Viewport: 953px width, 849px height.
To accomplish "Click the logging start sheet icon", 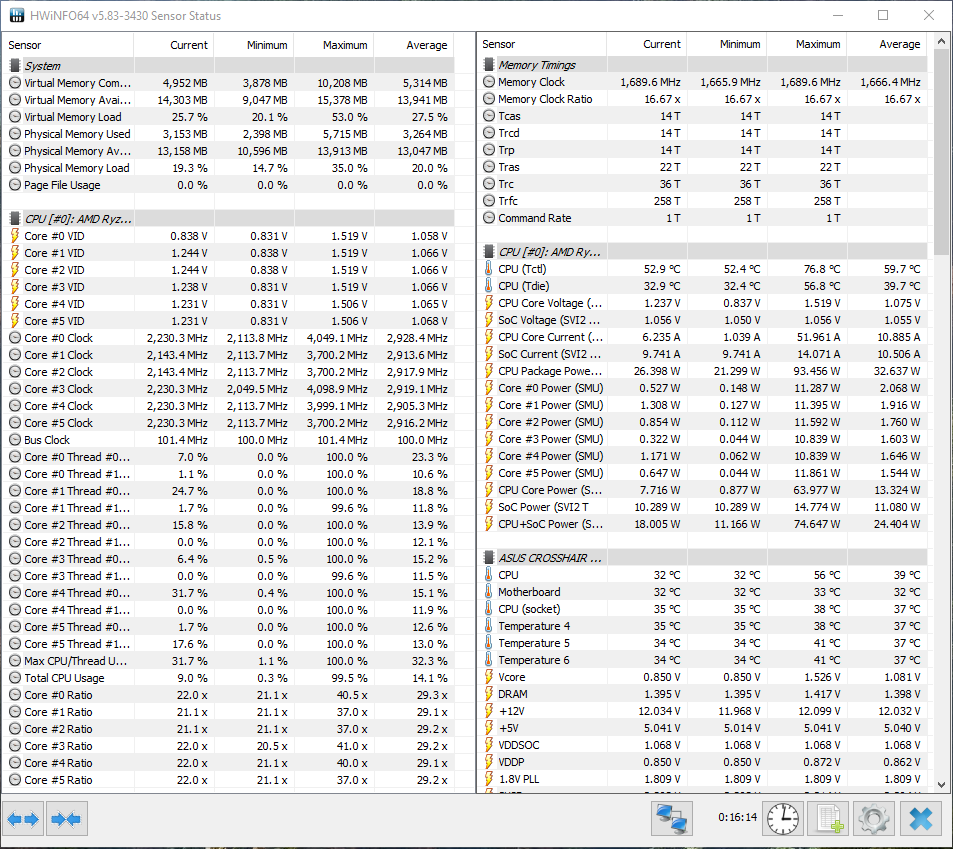I will pos(829,819).
